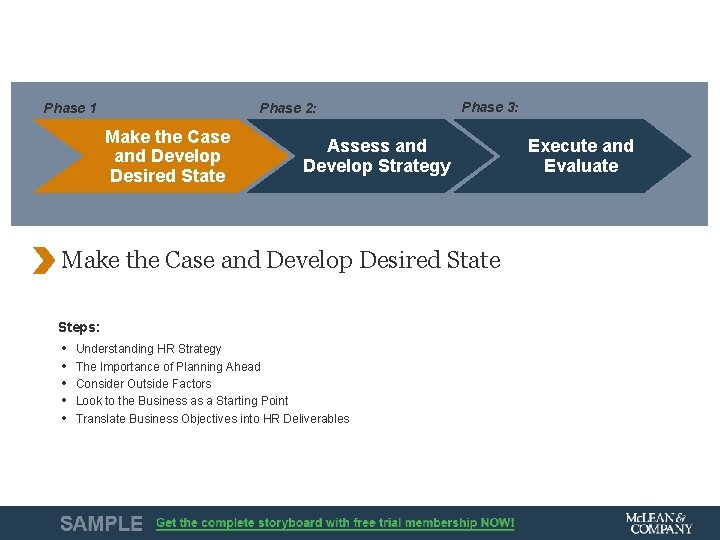Click Look to the Business as a Starting Point

(x=182, y=401)
